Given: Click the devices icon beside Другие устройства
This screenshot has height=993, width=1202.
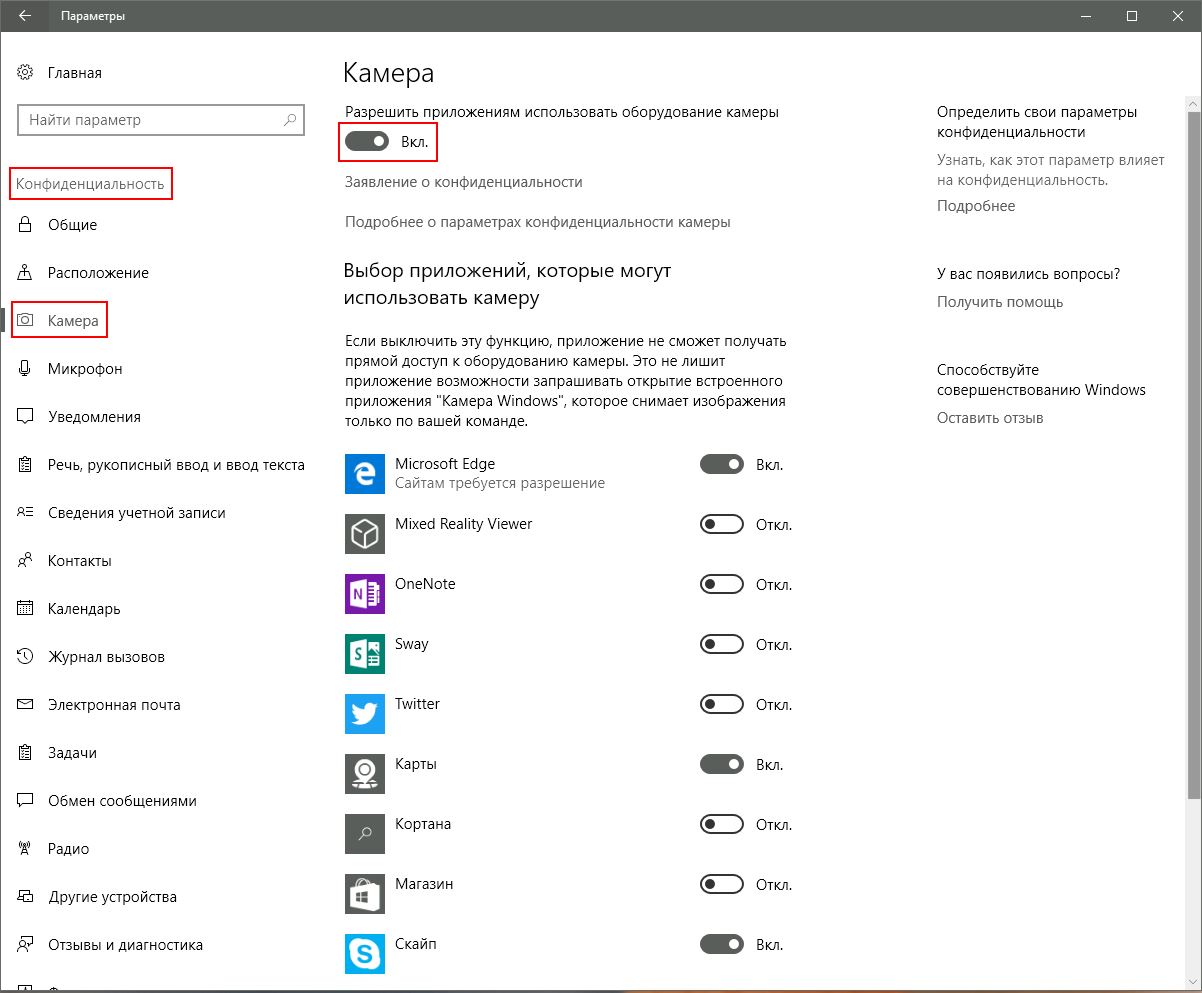Looking at the screenshot, I should tap(26, 897).
